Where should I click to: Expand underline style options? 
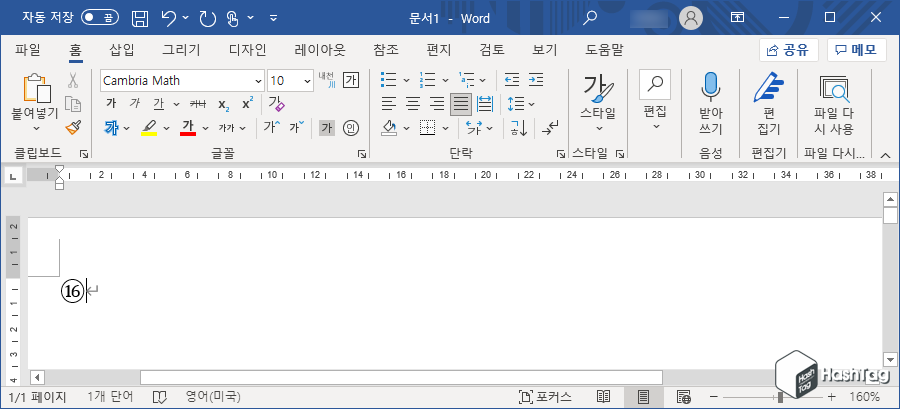[176, 104]
